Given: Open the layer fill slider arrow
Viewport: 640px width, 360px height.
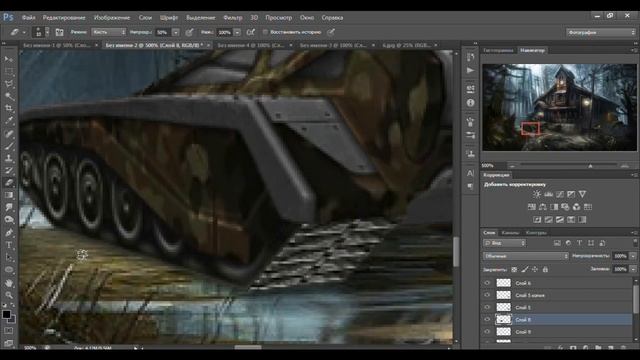Looking at the screenshot, I should (x=633, y=269).
